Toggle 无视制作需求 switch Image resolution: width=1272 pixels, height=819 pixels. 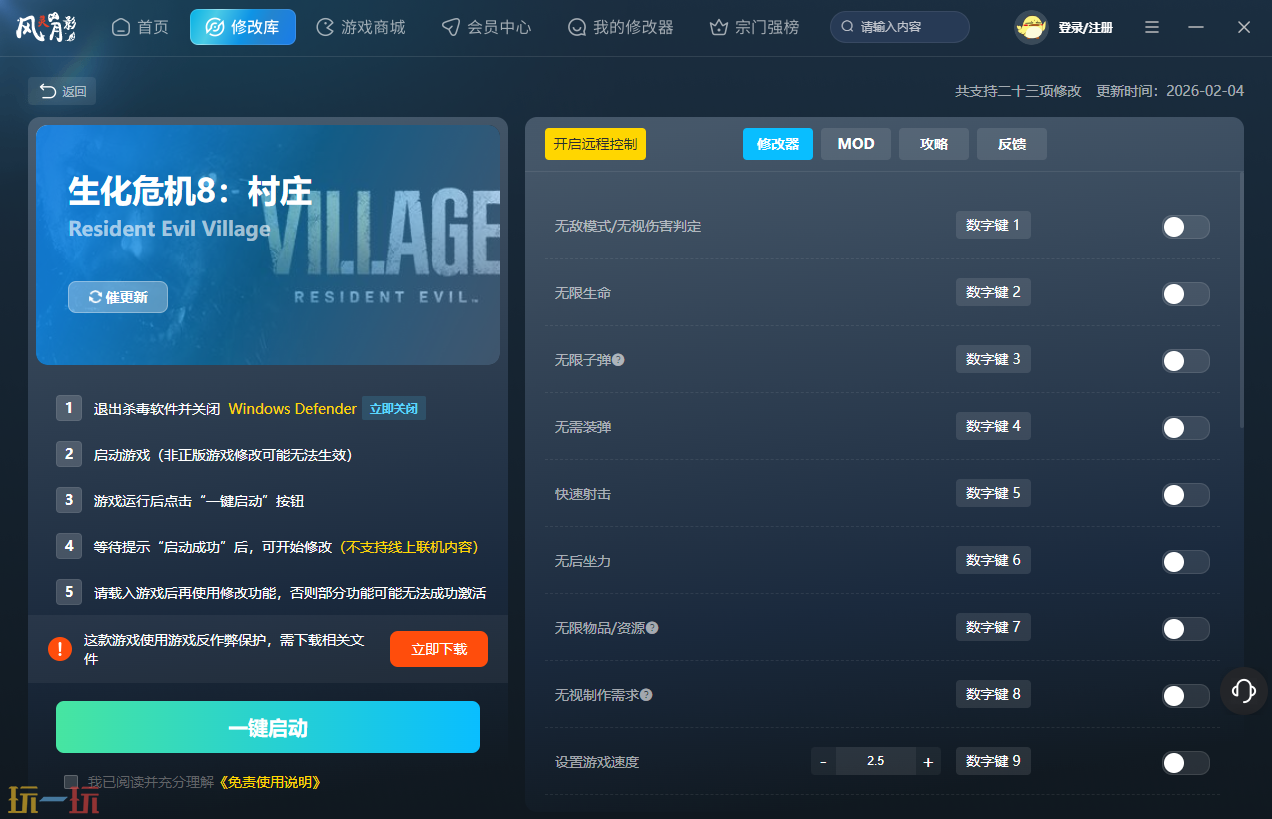pos(1186,696)
